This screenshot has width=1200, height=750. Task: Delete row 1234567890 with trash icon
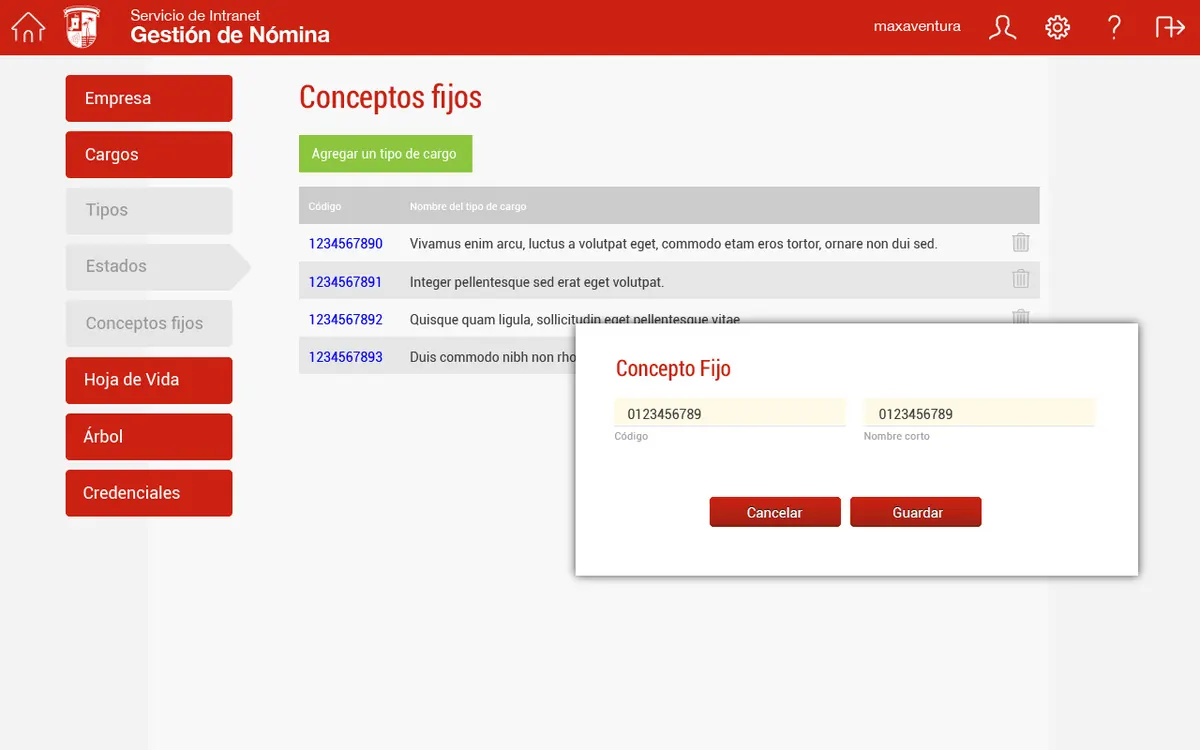tap(1020, 242)
